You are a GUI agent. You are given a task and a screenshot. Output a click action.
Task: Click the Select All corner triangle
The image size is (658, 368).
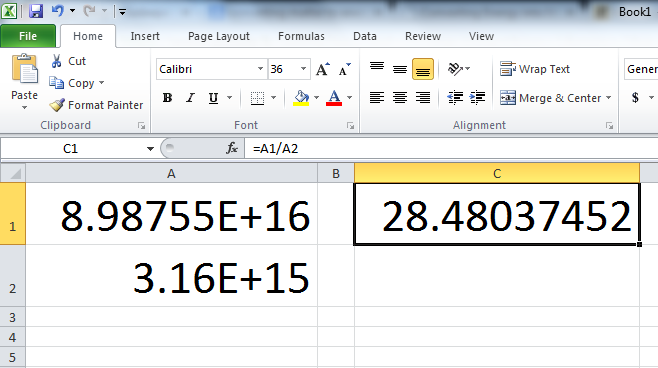point(13,173)
